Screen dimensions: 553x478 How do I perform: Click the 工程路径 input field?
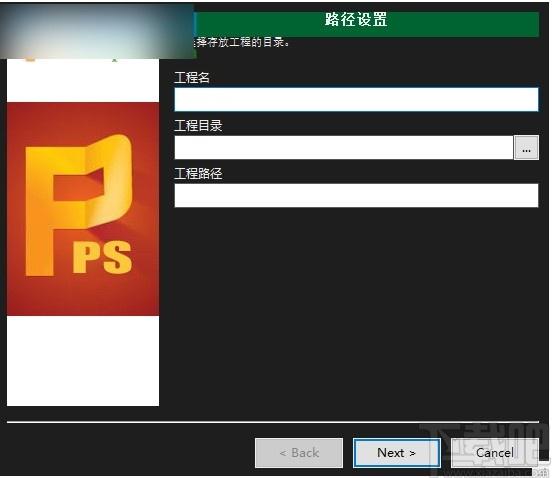coord(356,195)
